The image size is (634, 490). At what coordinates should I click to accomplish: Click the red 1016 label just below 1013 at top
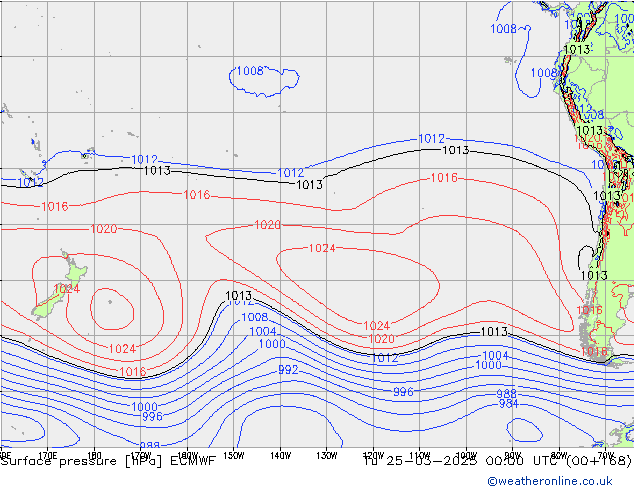[x=444, y=178]
